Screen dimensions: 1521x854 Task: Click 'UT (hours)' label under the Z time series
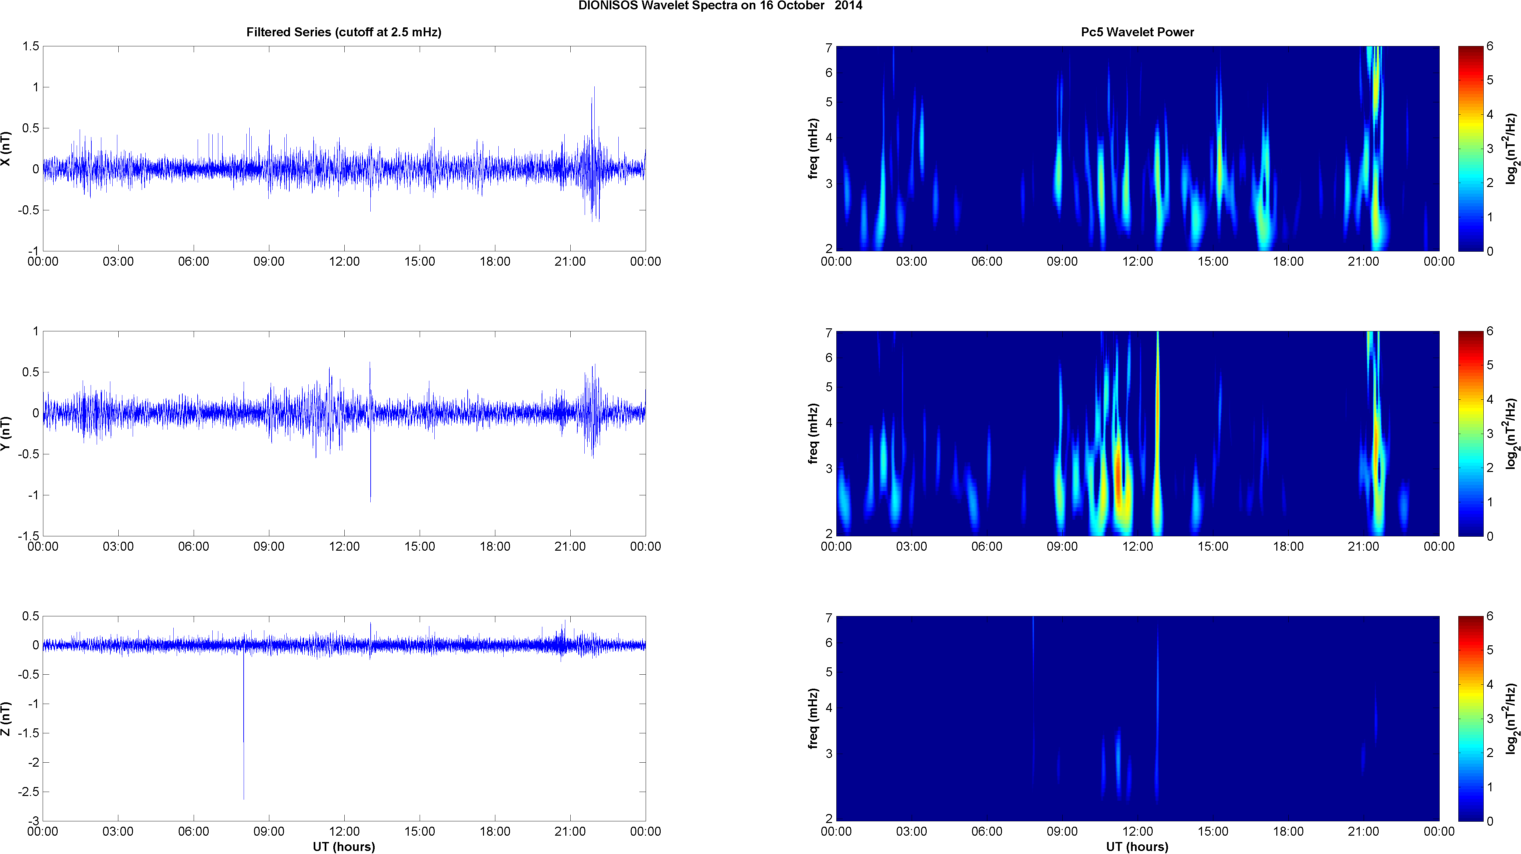point(344,847)
